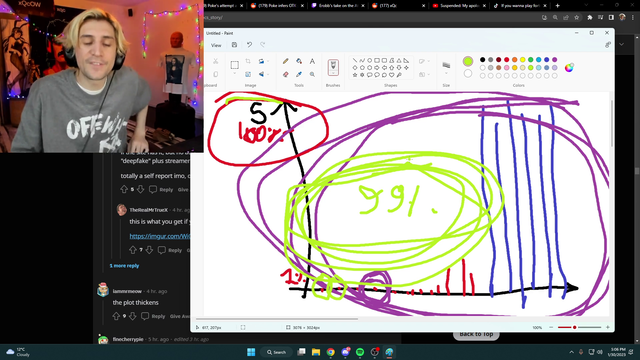This screenshot has height=360, width=640.
Task: Select the Right arrow shape
Action: (377, 68)
